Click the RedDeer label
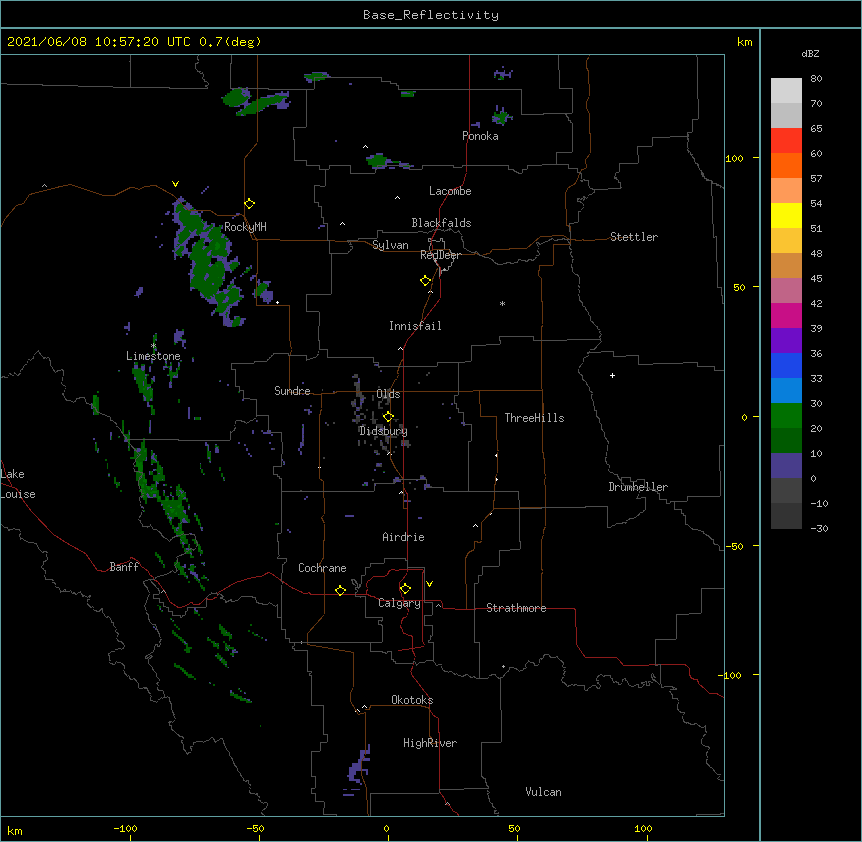Screen dimensions: 862x842 (441, 255)
